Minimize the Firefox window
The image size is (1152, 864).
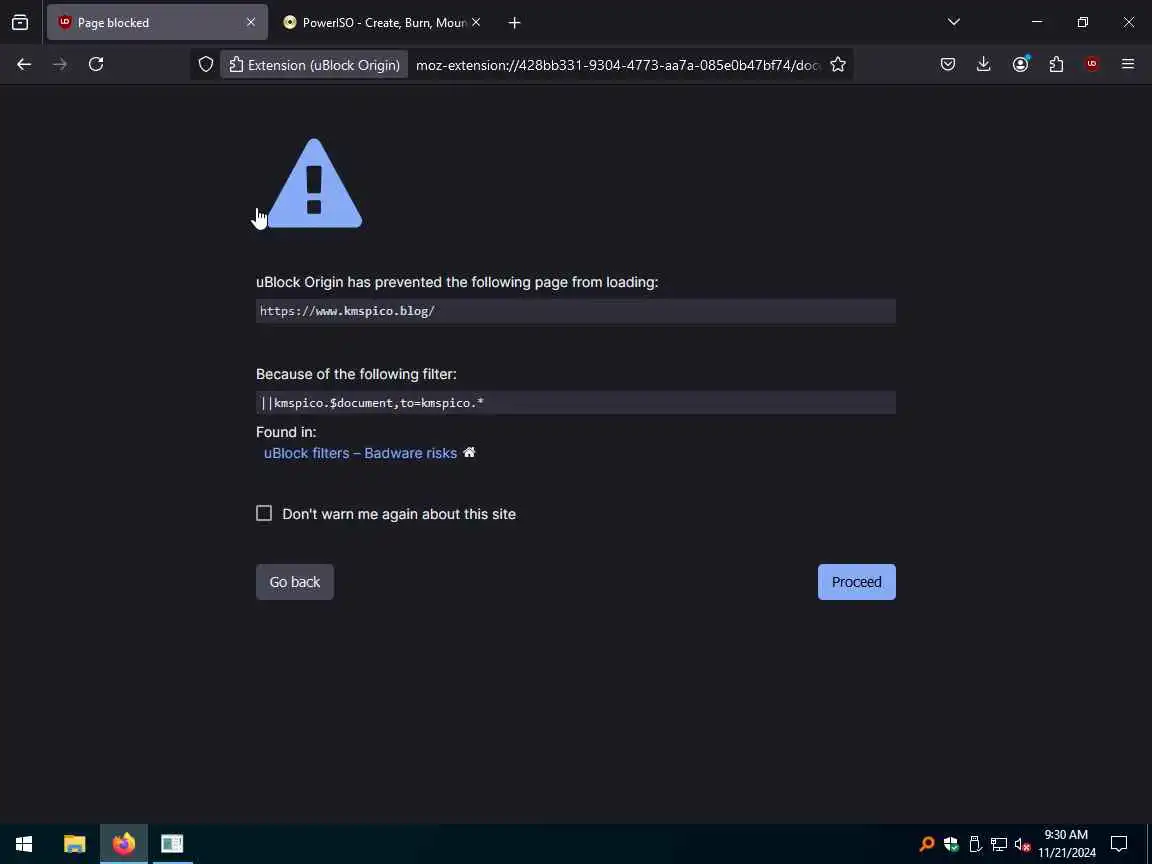pyautogui.click(x=1037, y=22)
